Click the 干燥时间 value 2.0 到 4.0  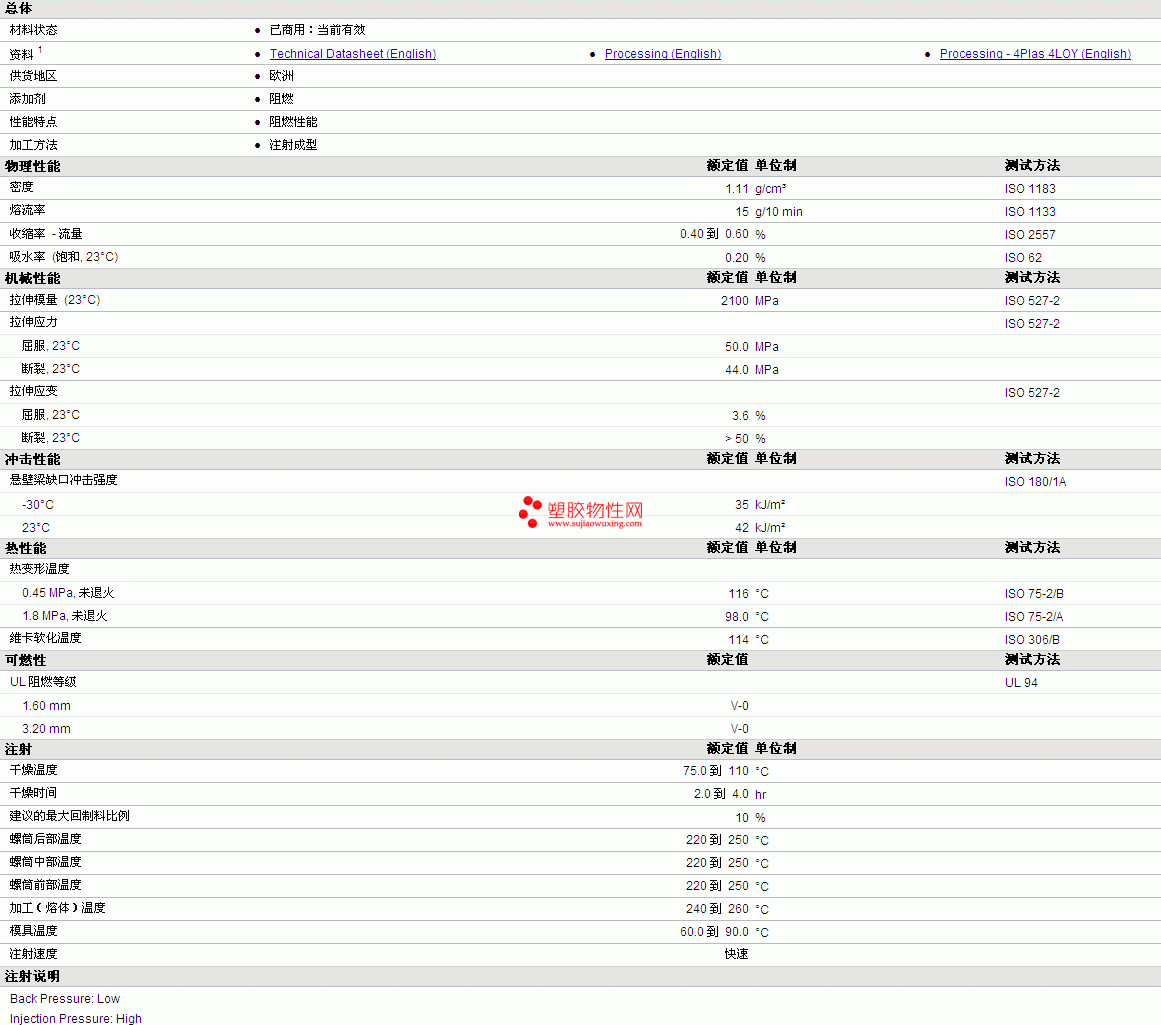tap(721, 794)
